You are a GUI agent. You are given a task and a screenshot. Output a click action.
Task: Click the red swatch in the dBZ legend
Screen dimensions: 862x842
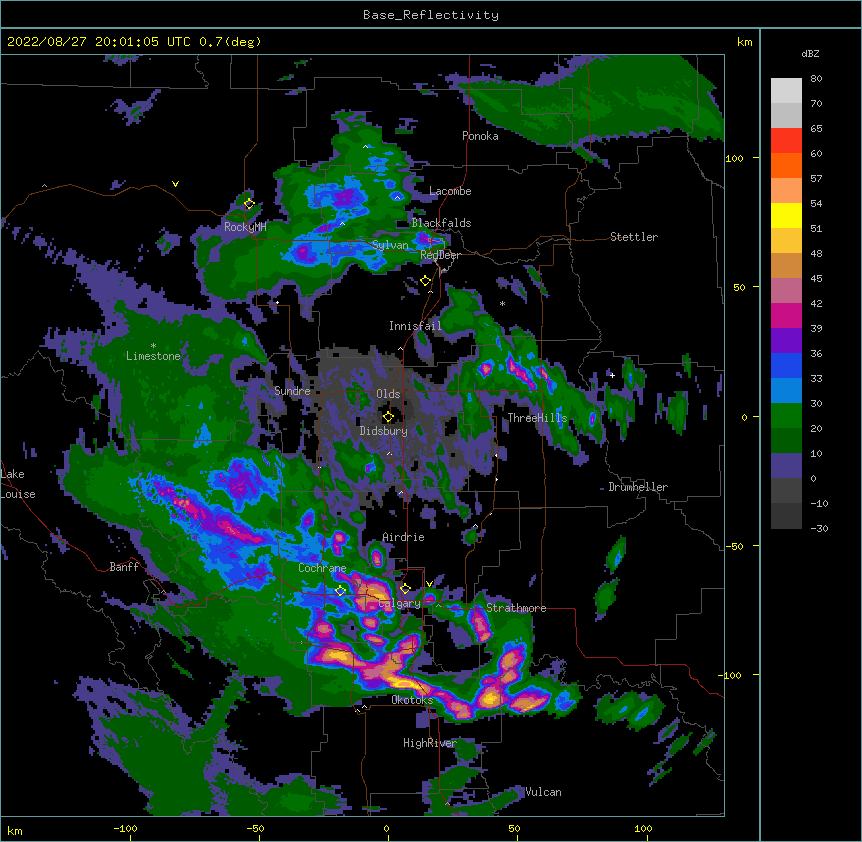tap(786, 140)
